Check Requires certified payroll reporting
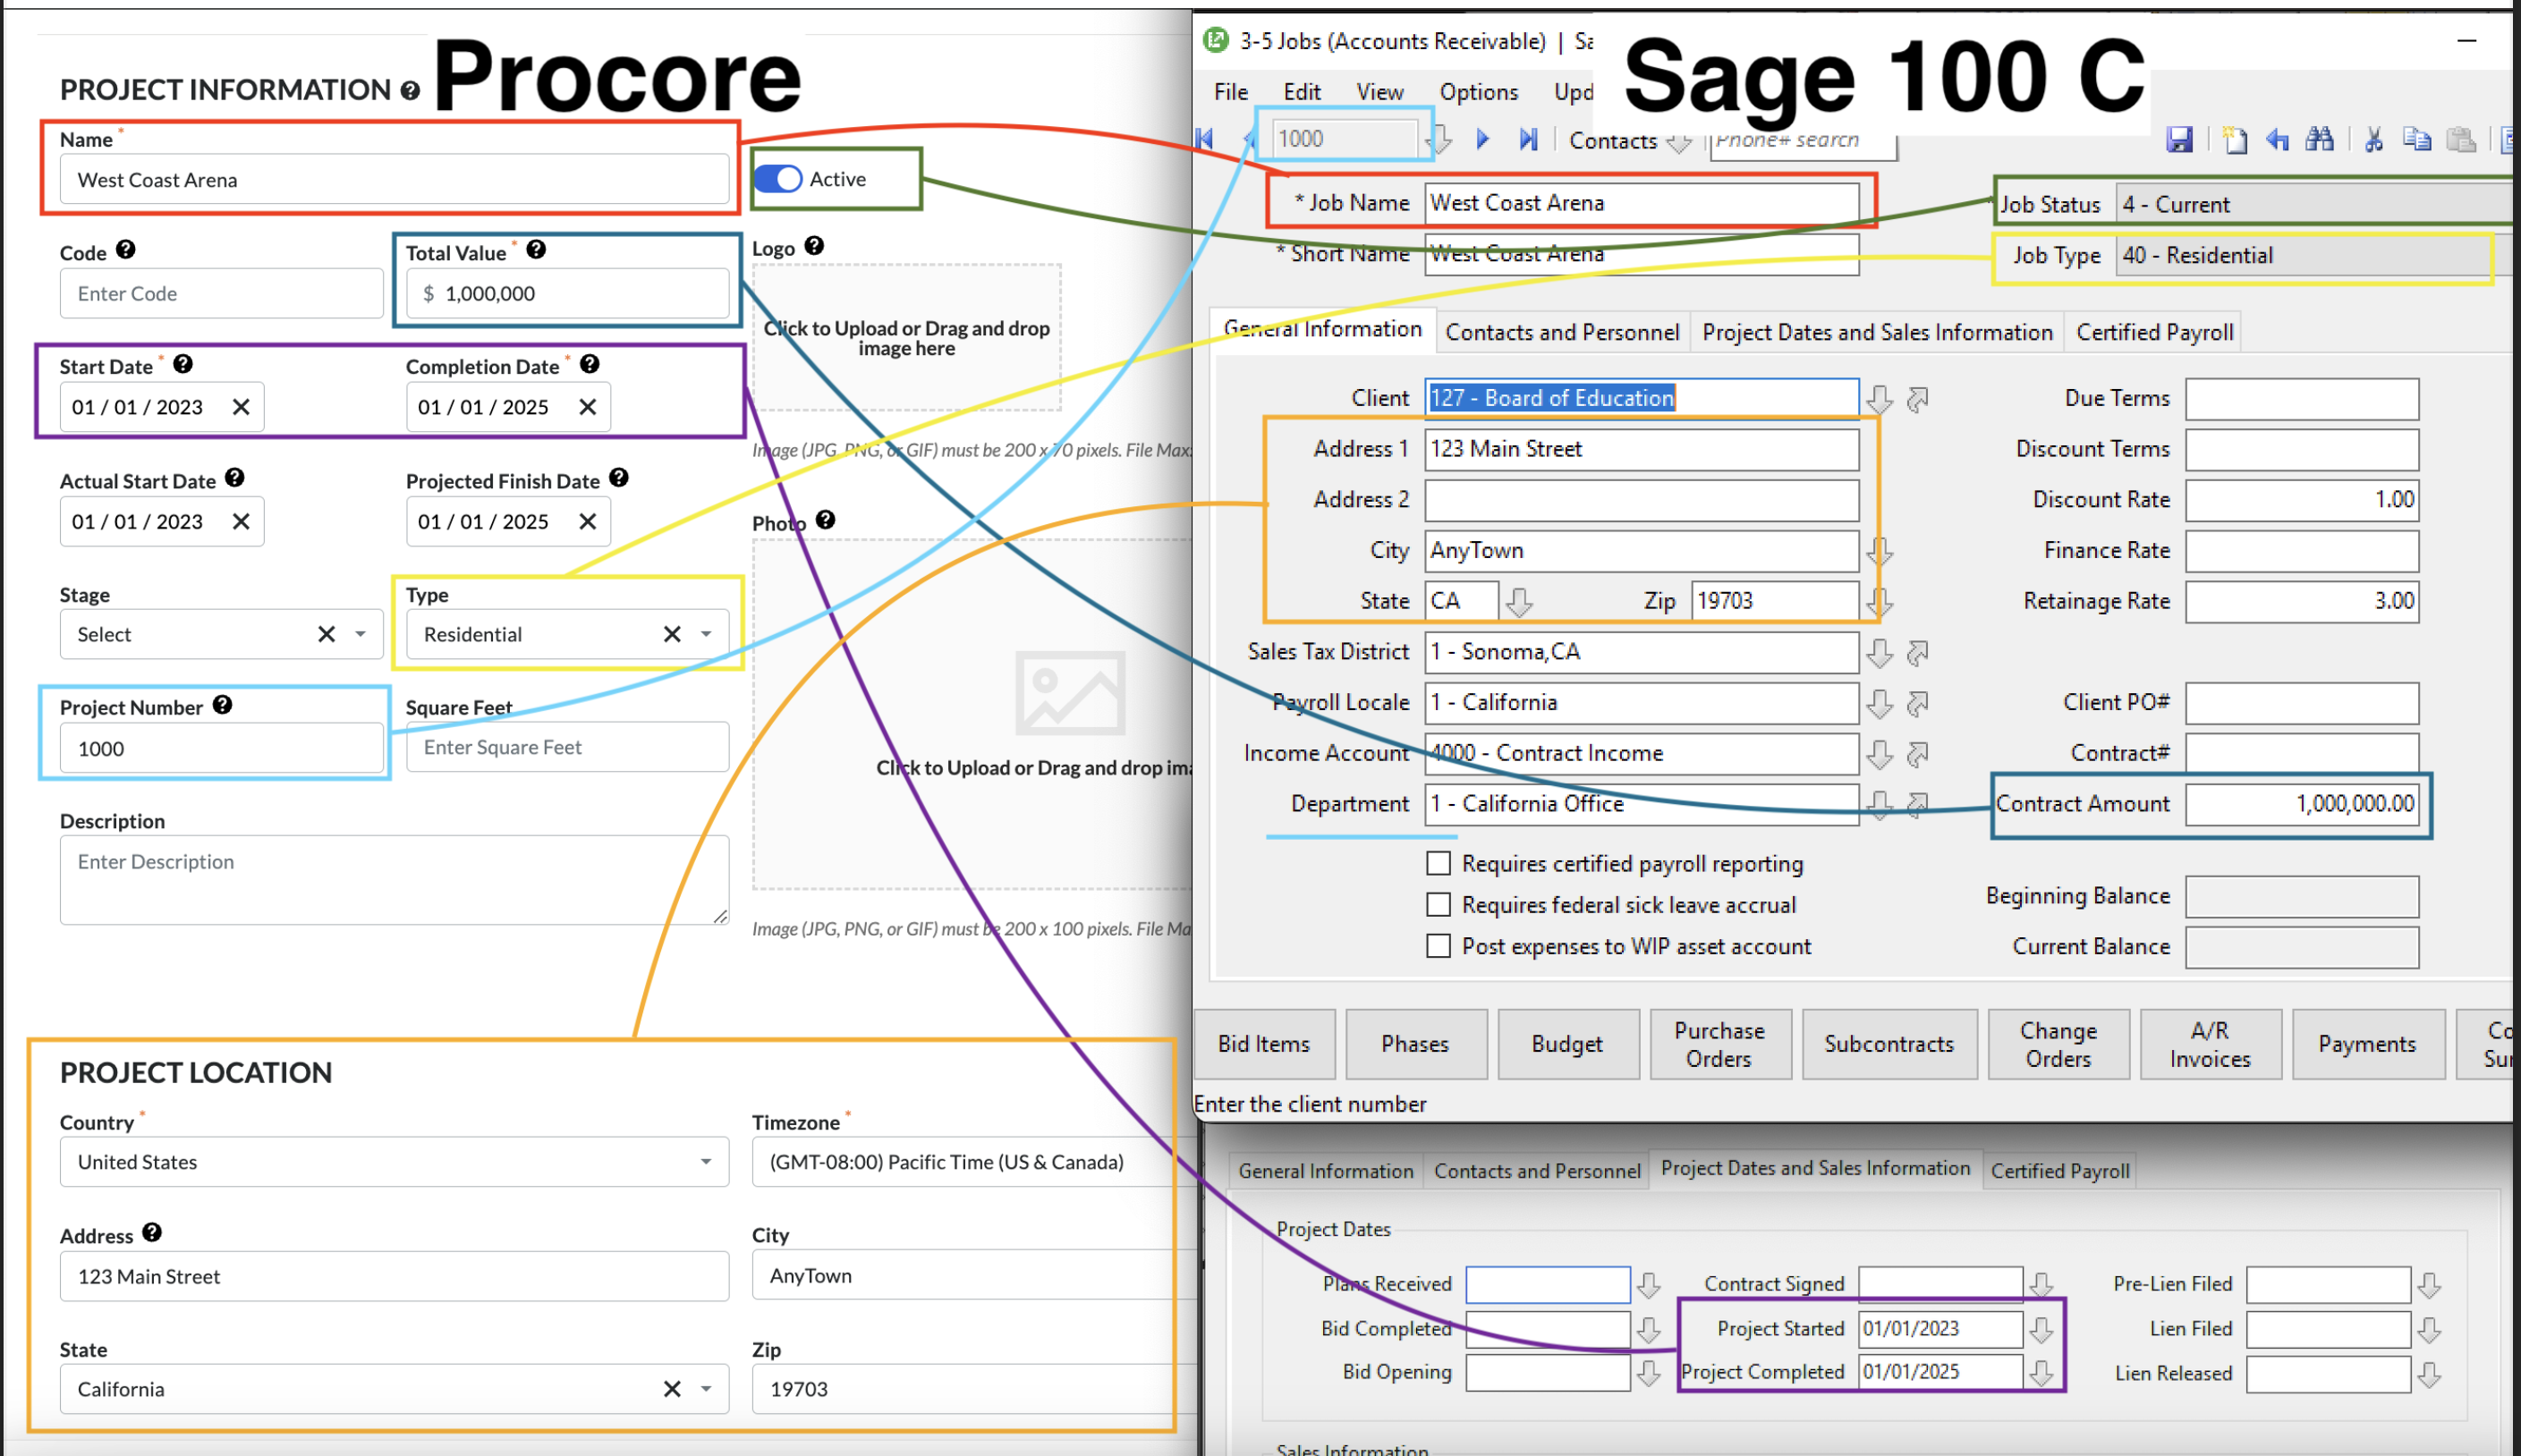Screen dimensions: 2521x1456 point(1438,863)
